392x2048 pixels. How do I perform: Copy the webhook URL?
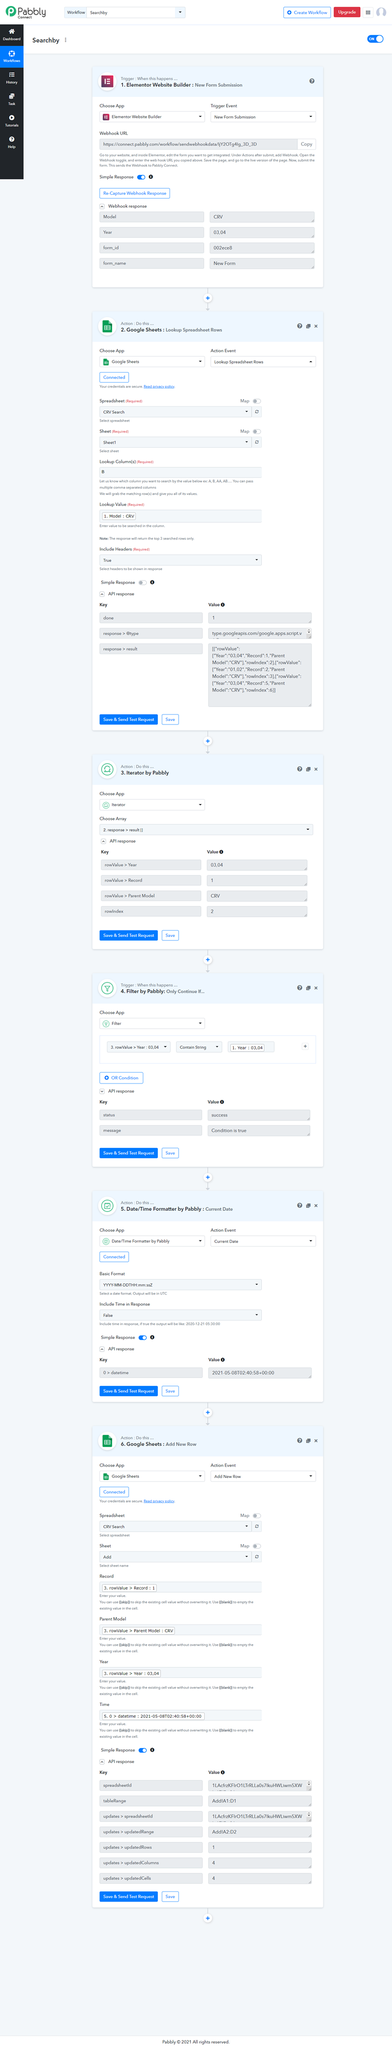[307, 144]
